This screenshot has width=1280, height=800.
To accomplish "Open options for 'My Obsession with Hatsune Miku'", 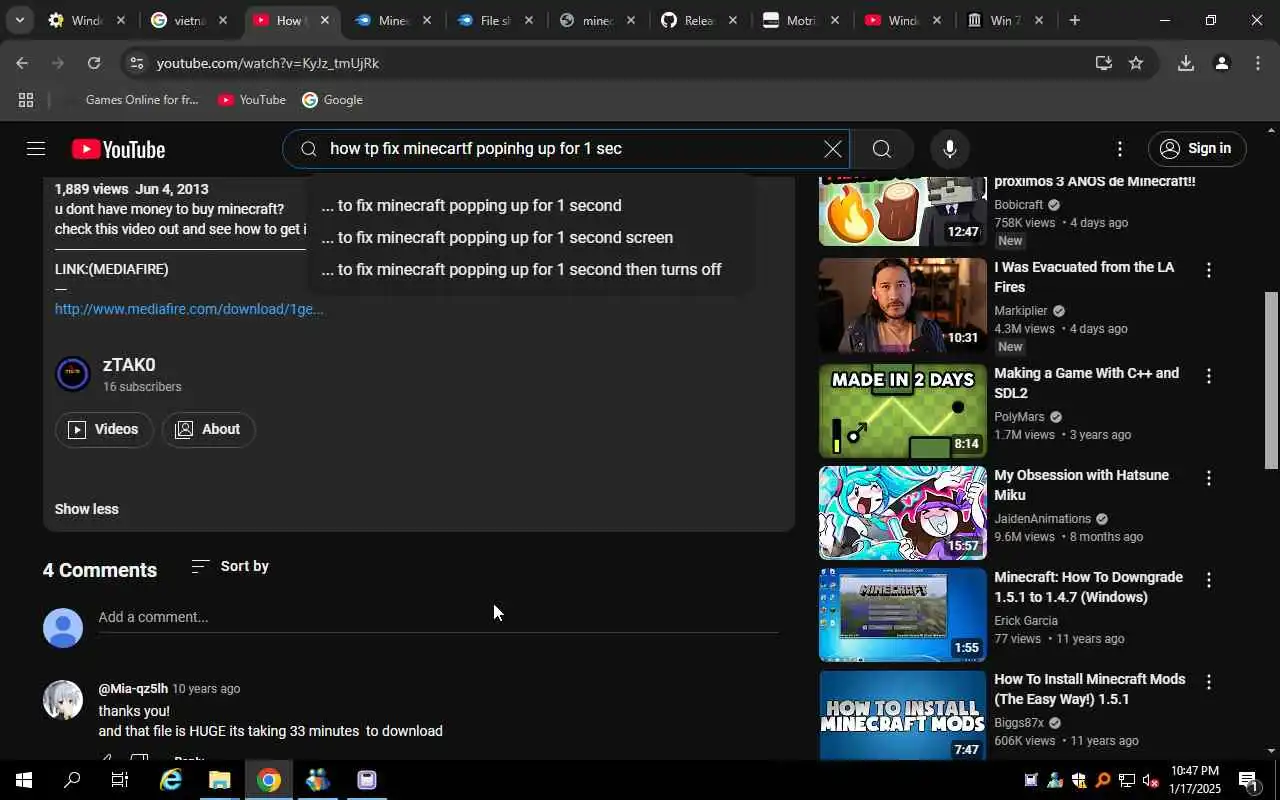I will tap(1208, 478).
